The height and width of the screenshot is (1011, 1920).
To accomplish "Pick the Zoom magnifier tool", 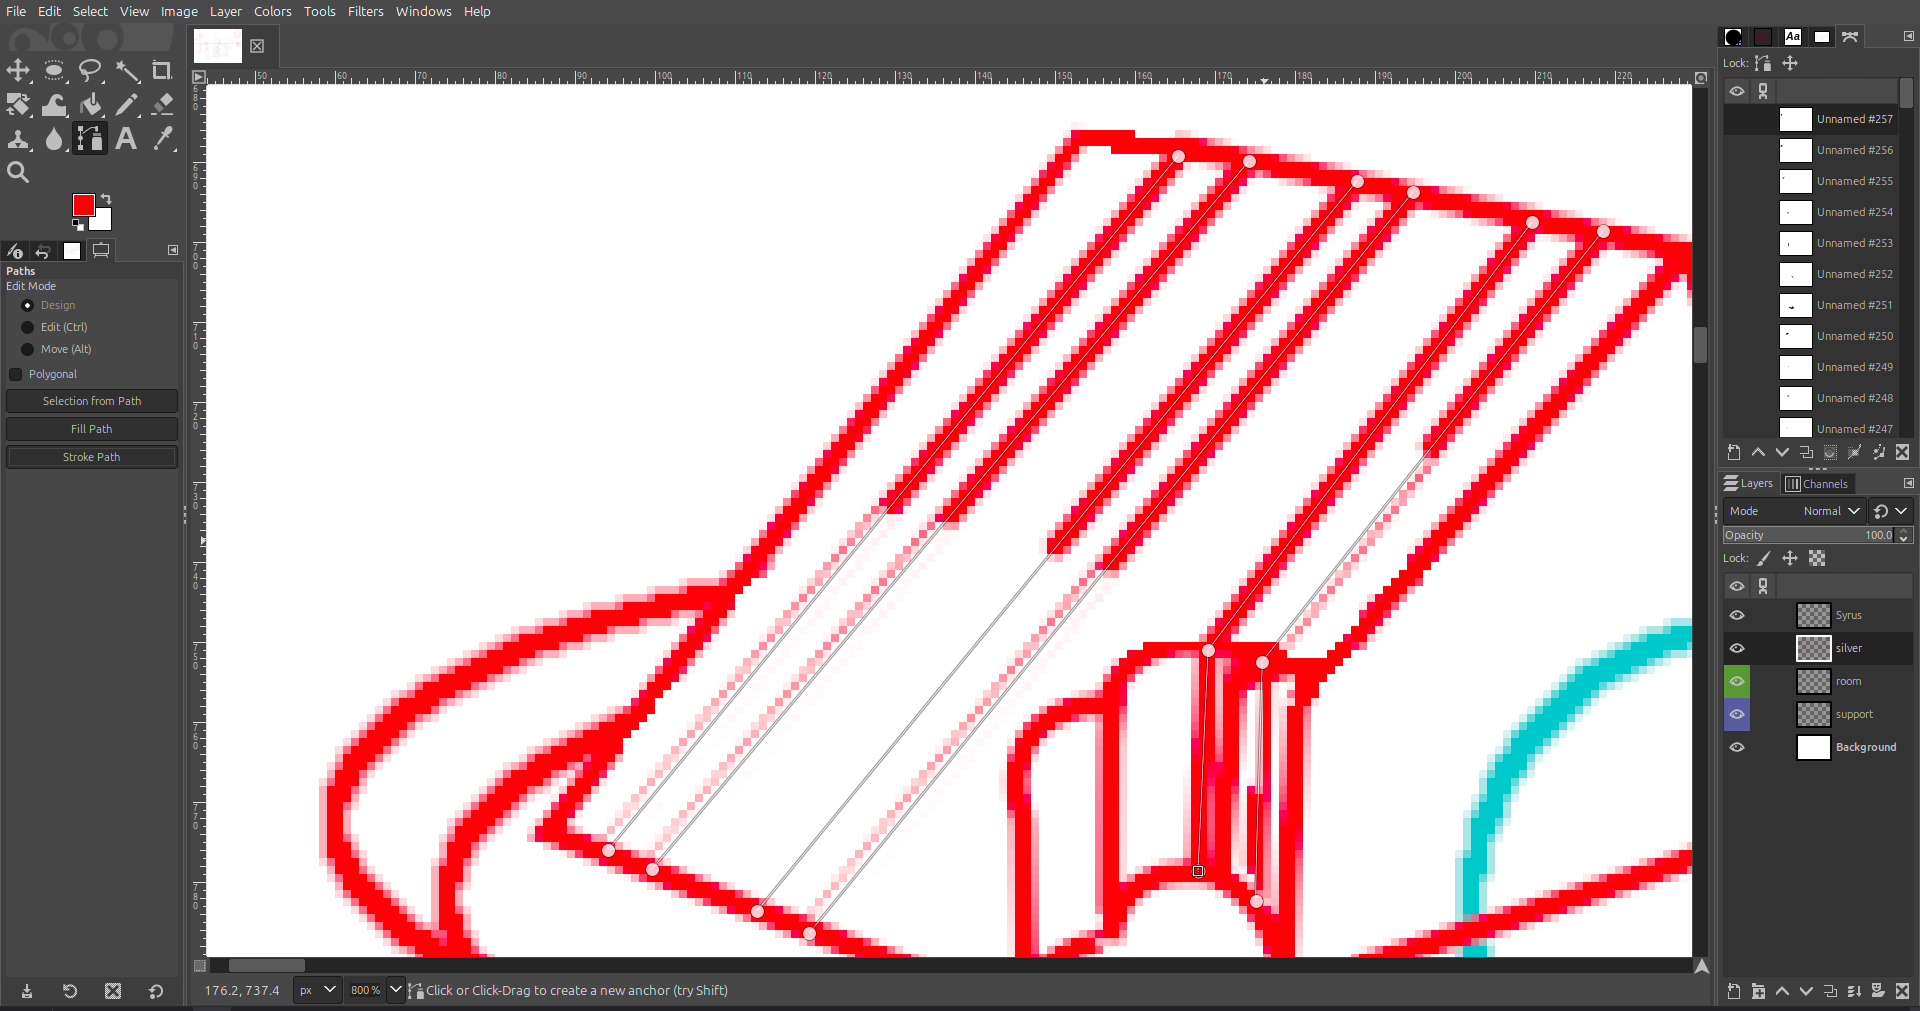I will pos(18,173).
